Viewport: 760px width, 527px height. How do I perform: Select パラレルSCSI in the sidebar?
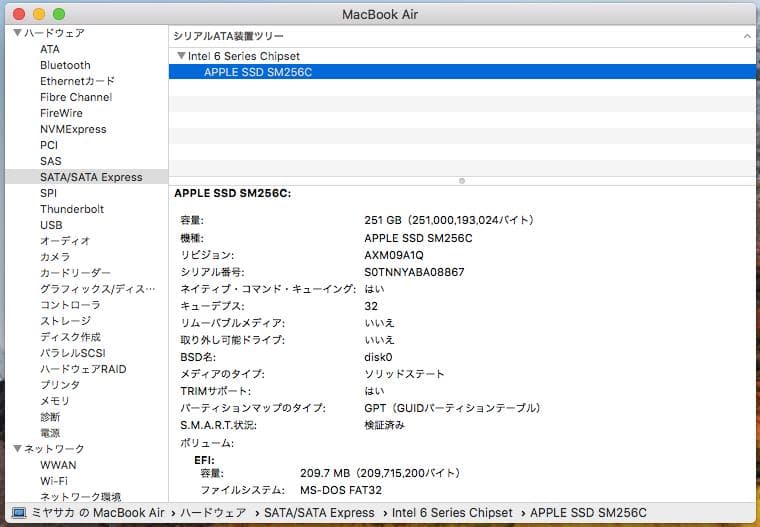[73, 353]
